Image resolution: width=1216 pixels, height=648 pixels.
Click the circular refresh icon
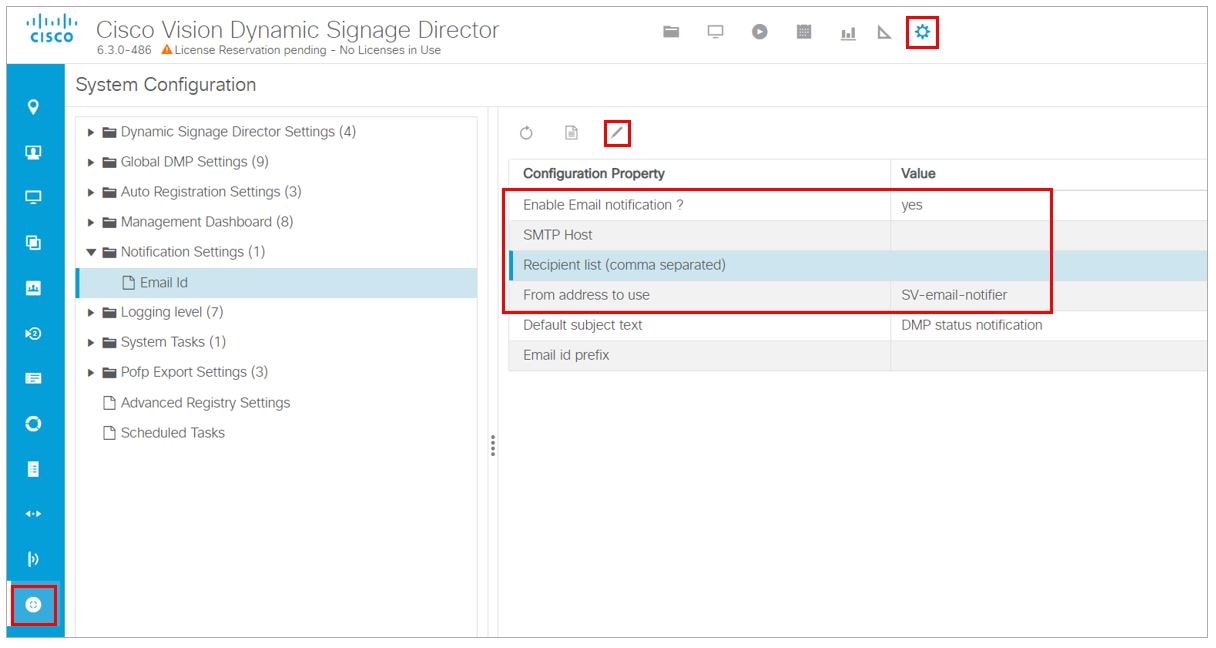click(527, 133)
